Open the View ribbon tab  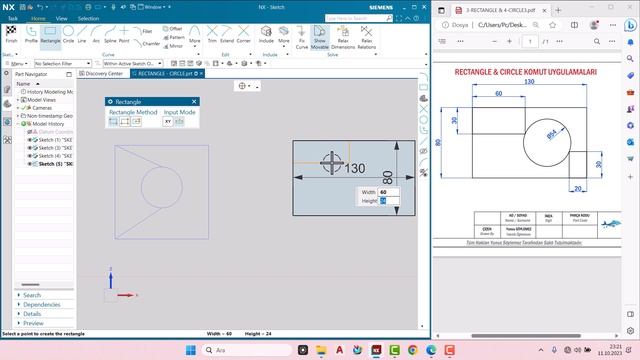pos(62,18)
